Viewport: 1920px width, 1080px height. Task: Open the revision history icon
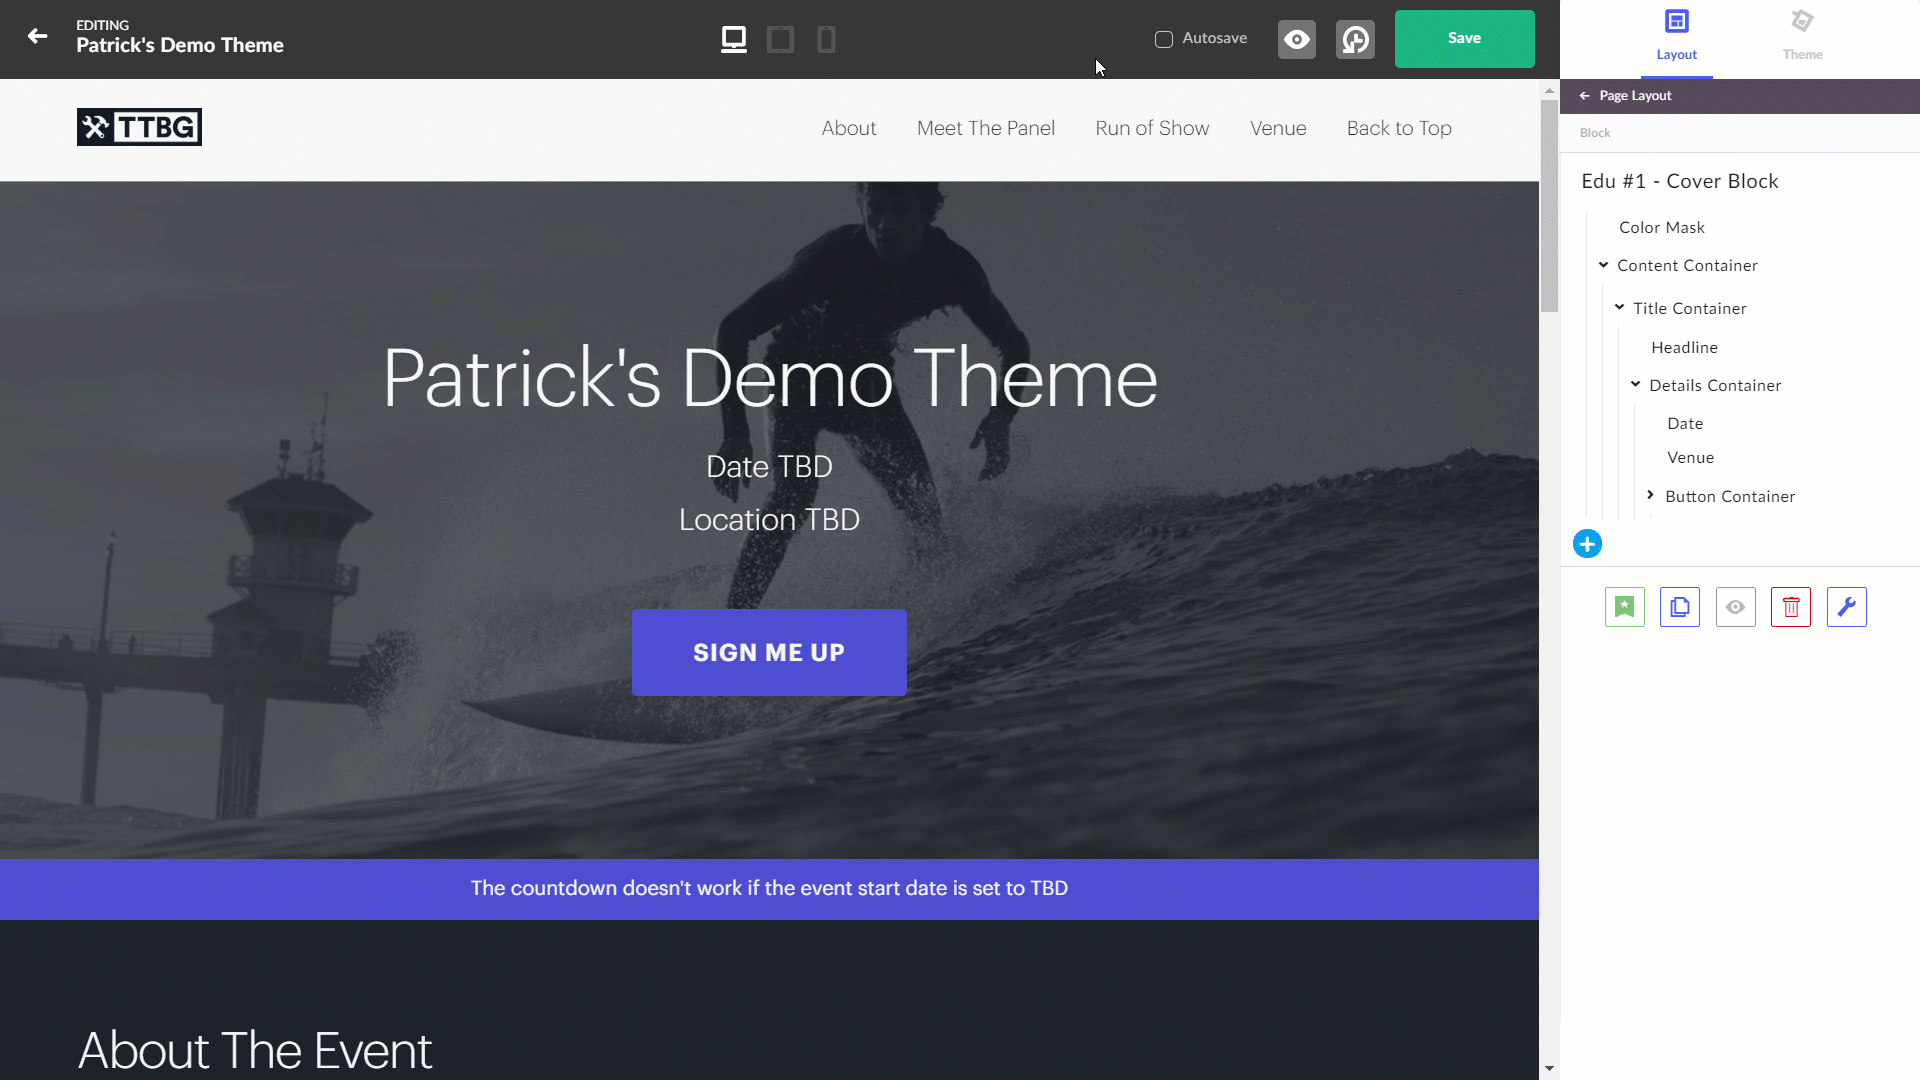[1355, 39]
